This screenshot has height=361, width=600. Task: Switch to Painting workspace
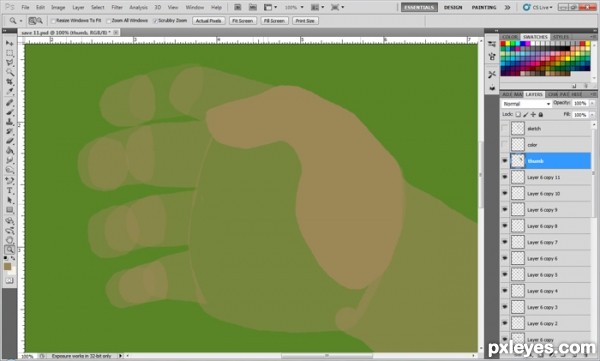click(x=484, y=7)
